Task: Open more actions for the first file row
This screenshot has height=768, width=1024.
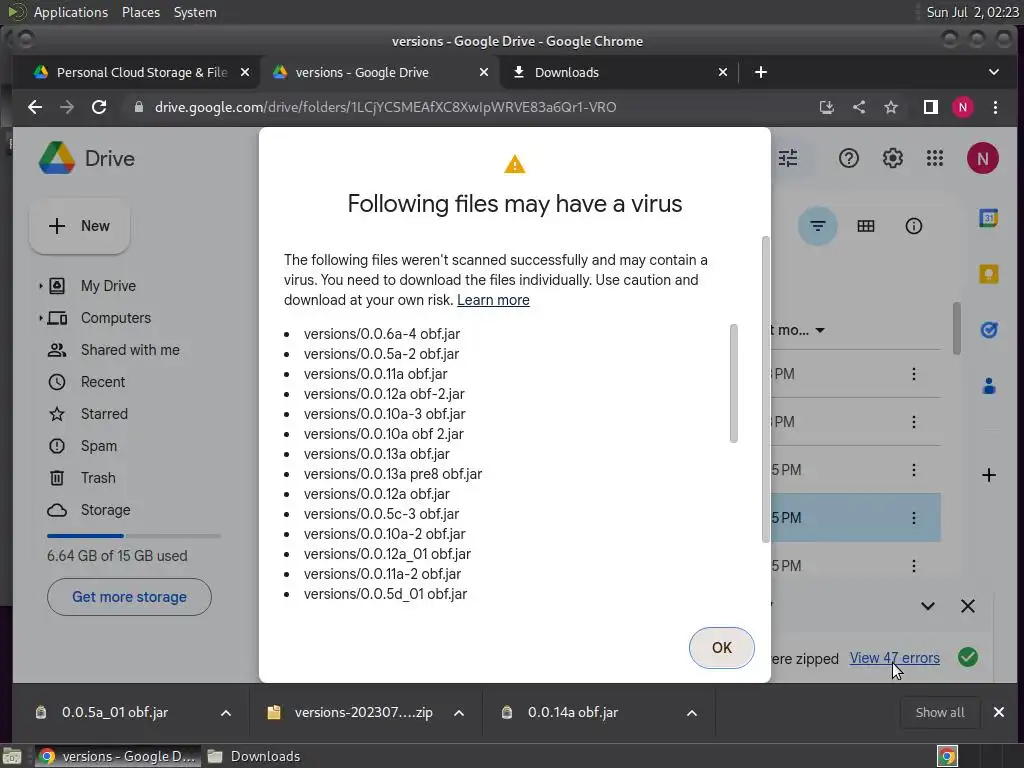Action: (x=913, y=374)
